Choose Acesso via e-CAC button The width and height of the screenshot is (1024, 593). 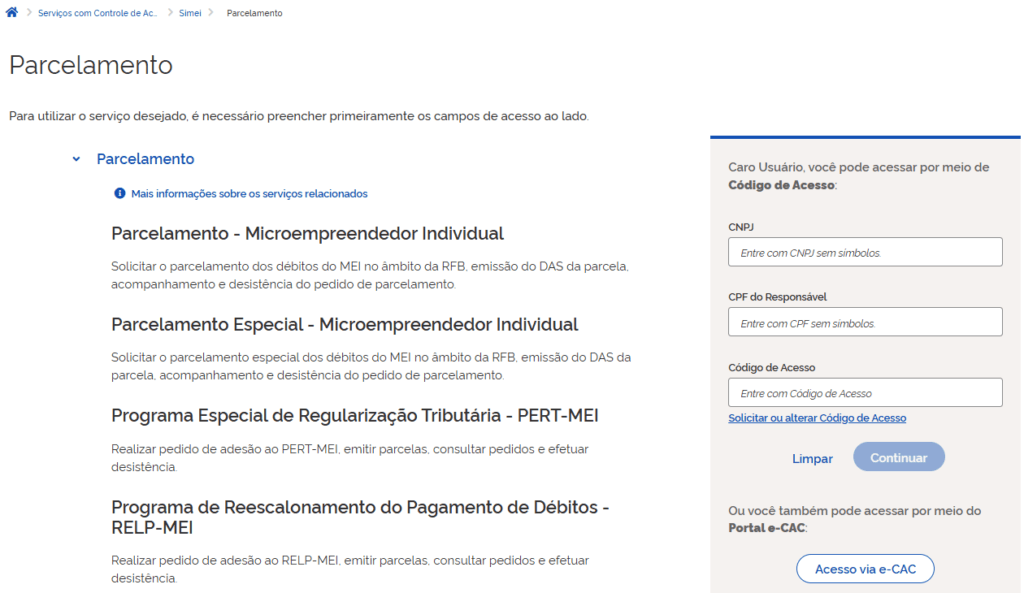pyautogui.click(x=865, y=569)
